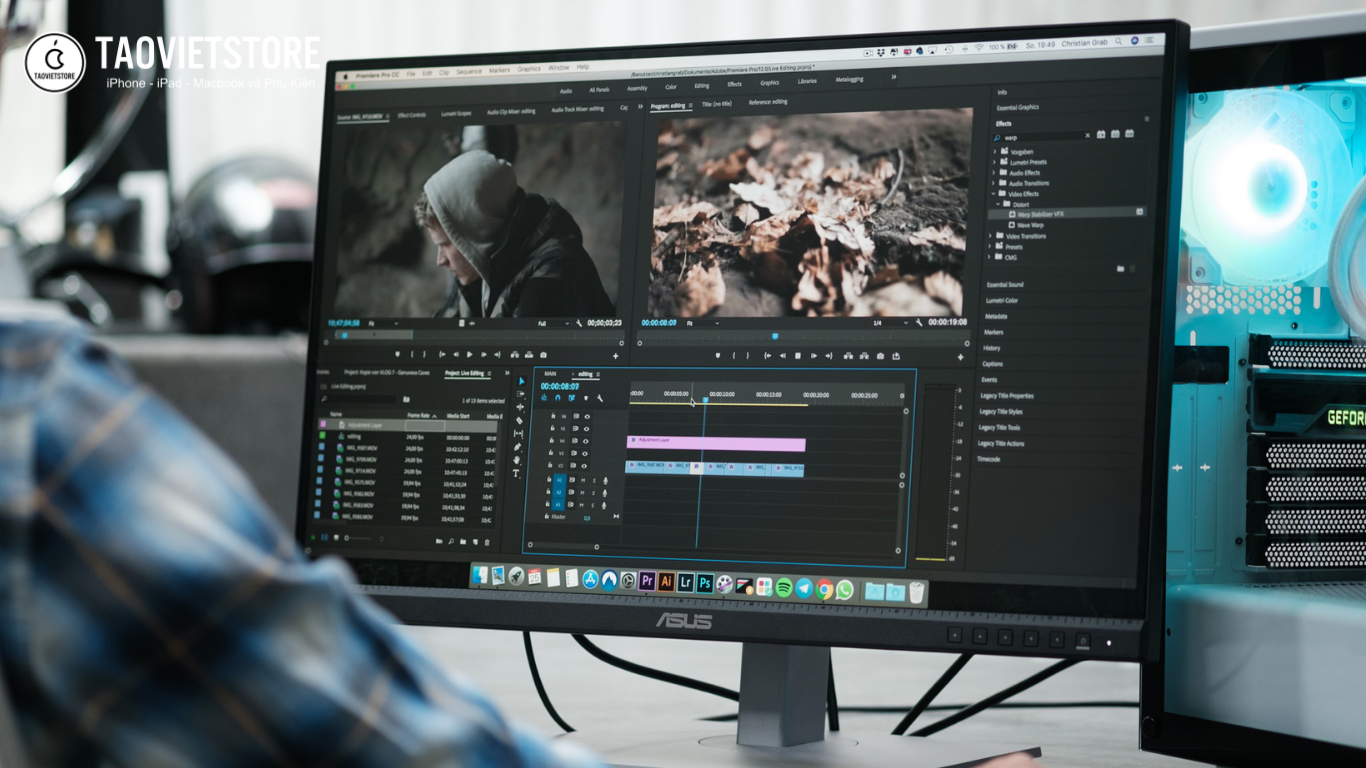Select the Hand tool in the timeline toolbar
Screen dimensions: 1366x768
click(518, 460)
